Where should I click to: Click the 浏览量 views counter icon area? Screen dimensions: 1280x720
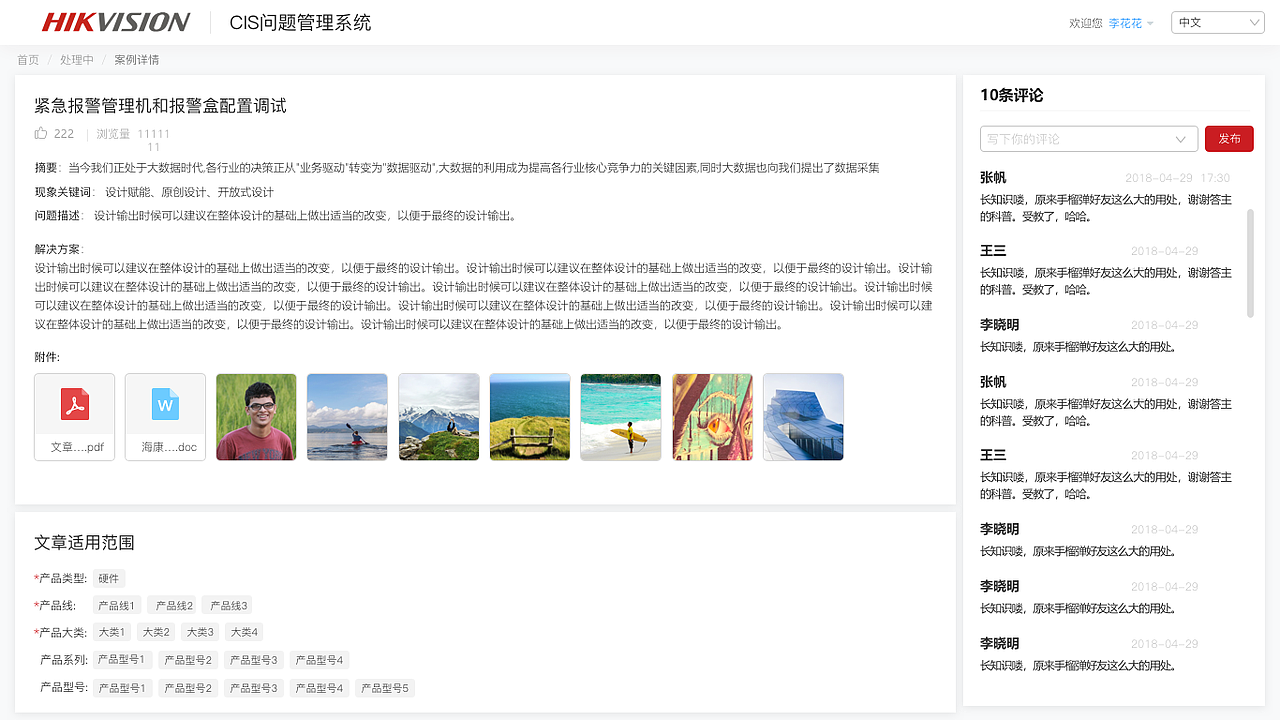(x=113, y=133)
